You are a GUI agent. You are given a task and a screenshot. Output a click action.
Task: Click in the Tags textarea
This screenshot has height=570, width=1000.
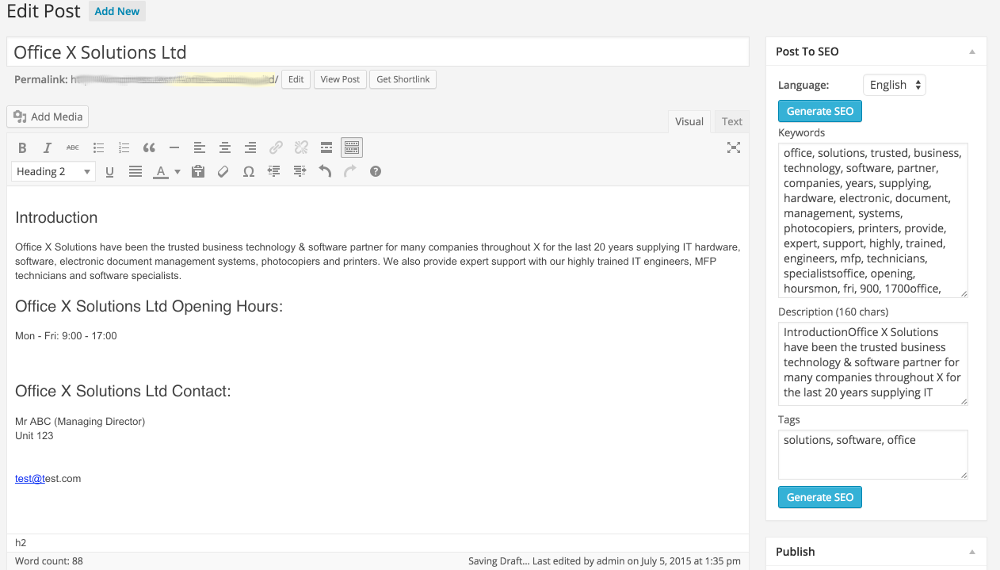click(x=872, y=455)
